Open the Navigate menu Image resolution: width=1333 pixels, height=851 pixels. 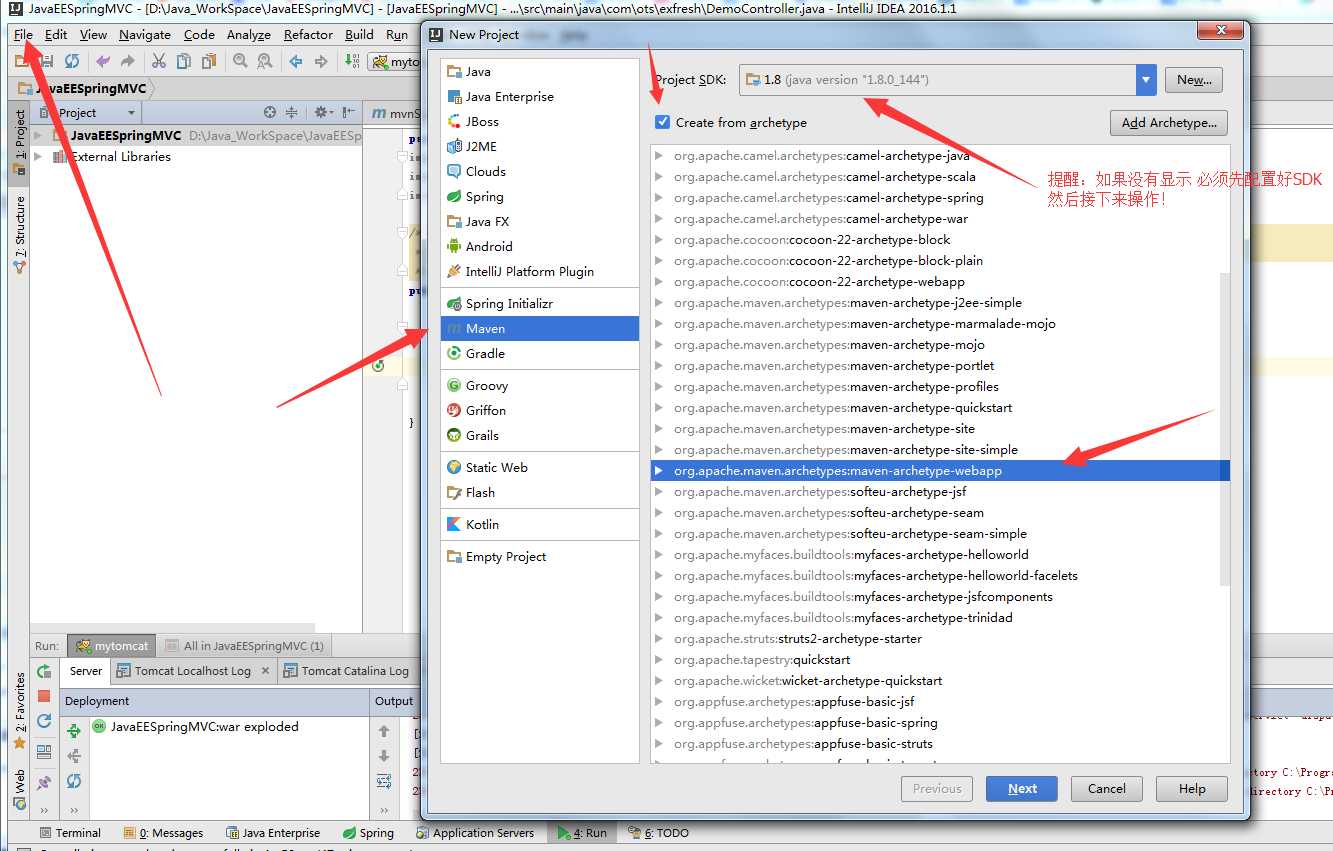coord(145,34)
